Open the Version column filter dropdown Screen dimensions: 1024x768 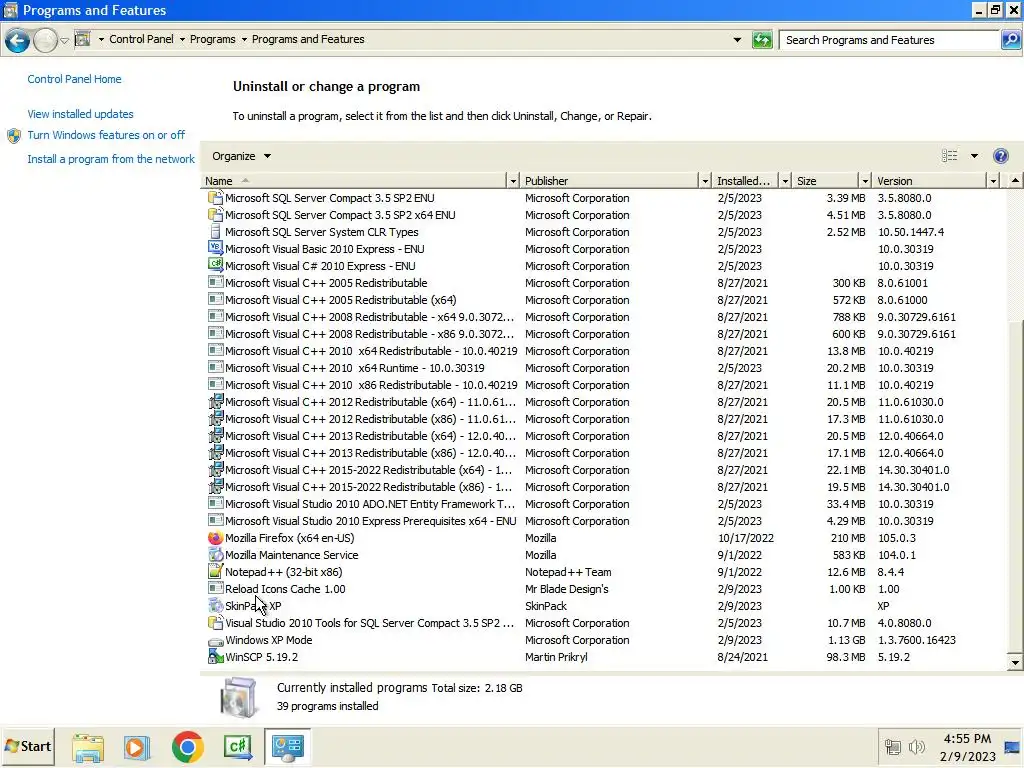(x=993, y=181)
